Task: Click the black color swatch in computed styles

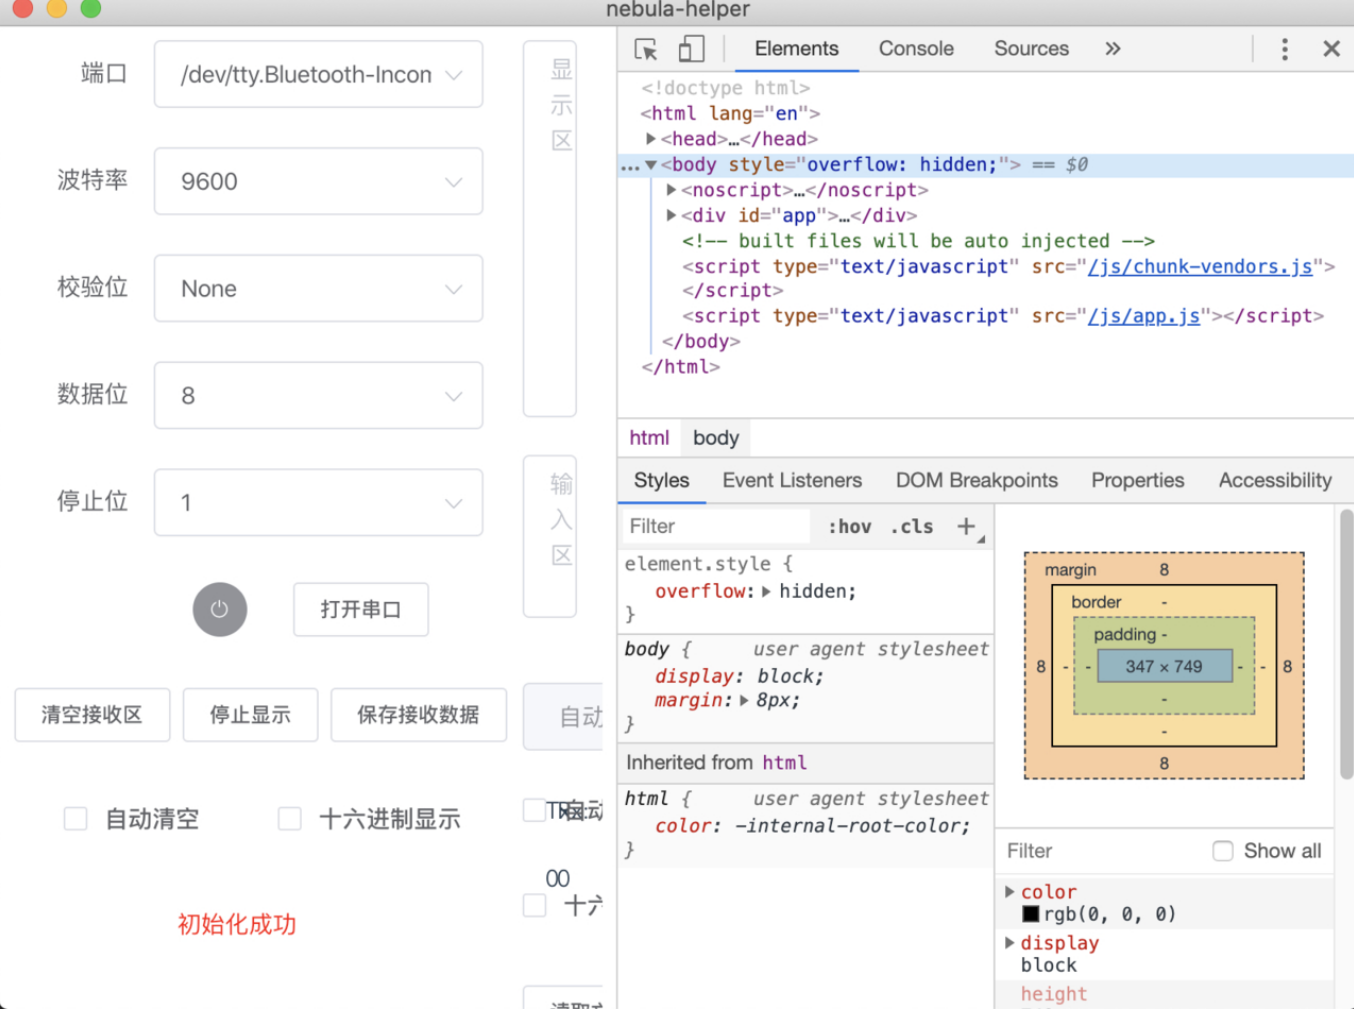Action: (x=1030, y=914)
